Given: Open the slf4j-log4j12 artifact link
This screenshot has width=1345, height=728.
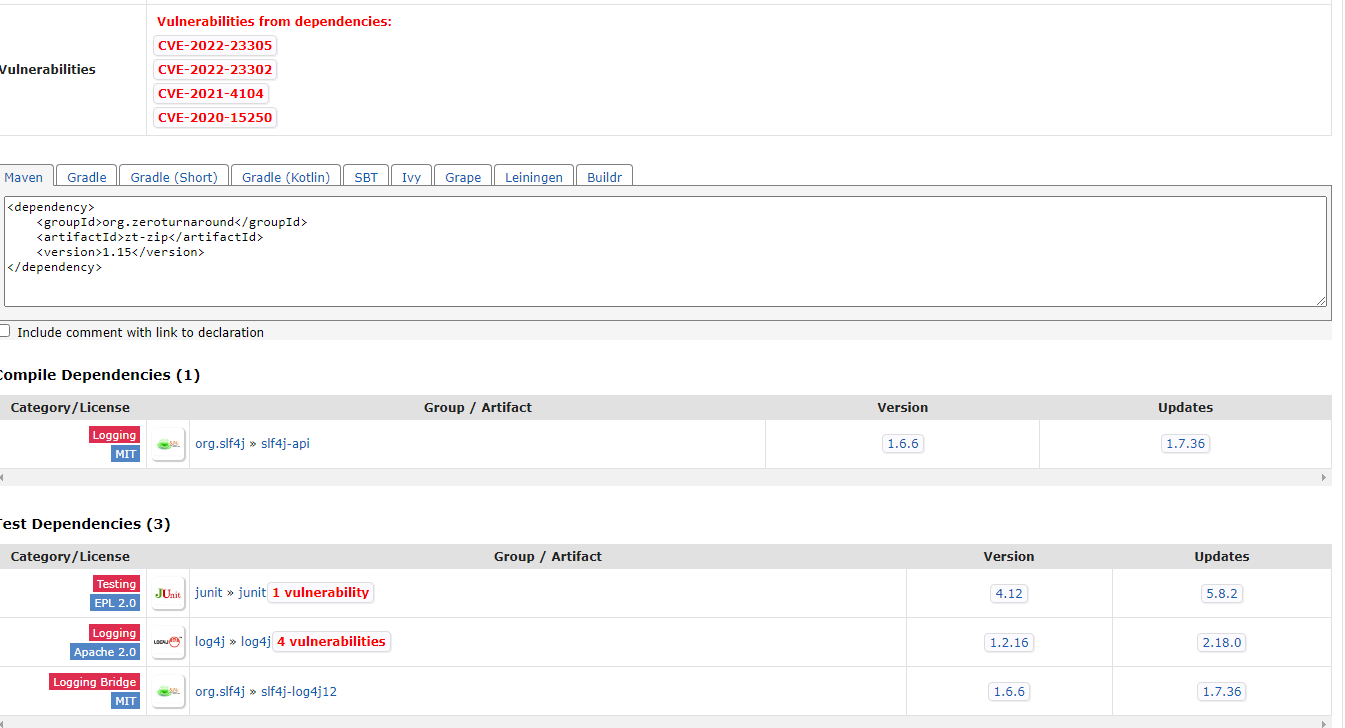Looking at the screenshot, I should coord(299,691).
